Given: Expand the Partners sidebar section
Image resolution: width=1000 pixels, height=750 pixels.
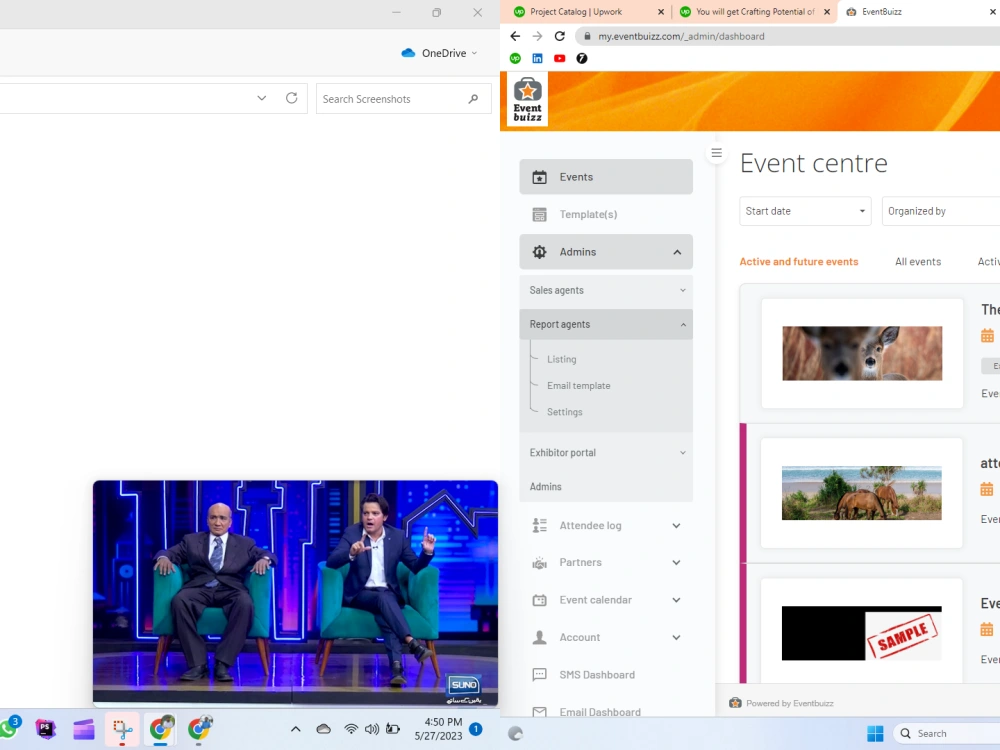Looking at the screenshot, I should coord(606,562).
